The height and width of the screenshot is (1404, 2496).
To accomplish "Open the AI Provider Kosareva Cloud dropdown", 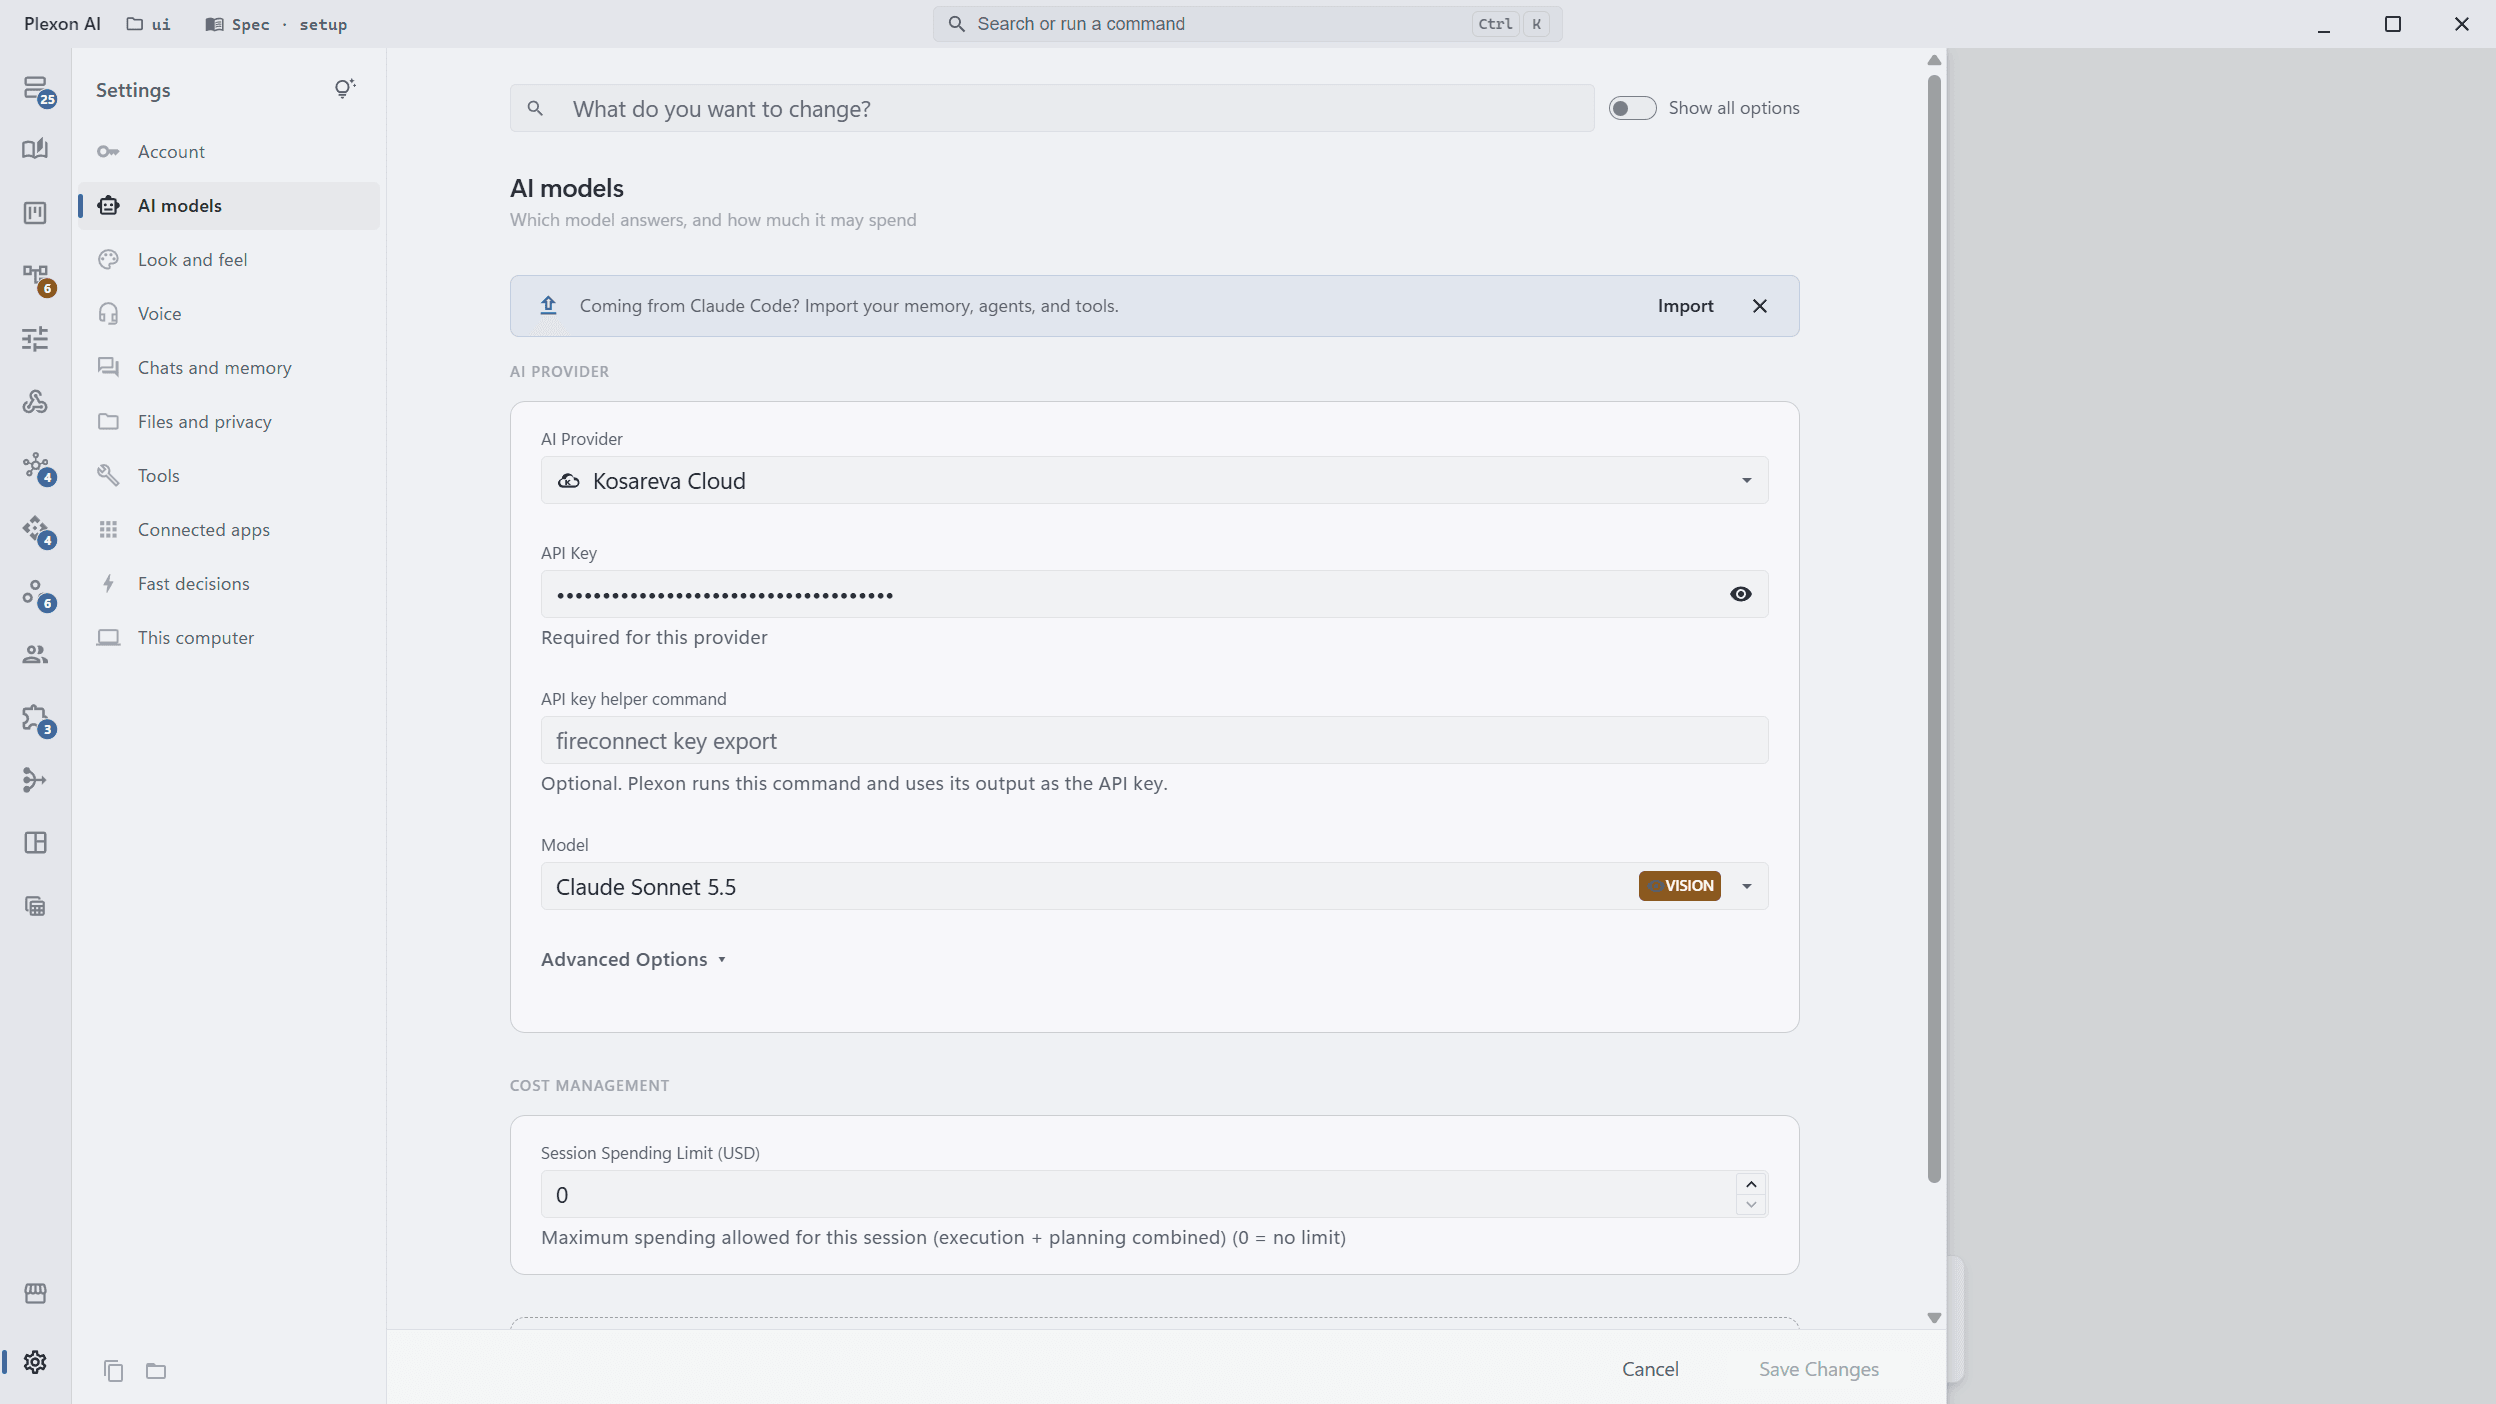I will pyautogui.click(x=1154, y=481).
